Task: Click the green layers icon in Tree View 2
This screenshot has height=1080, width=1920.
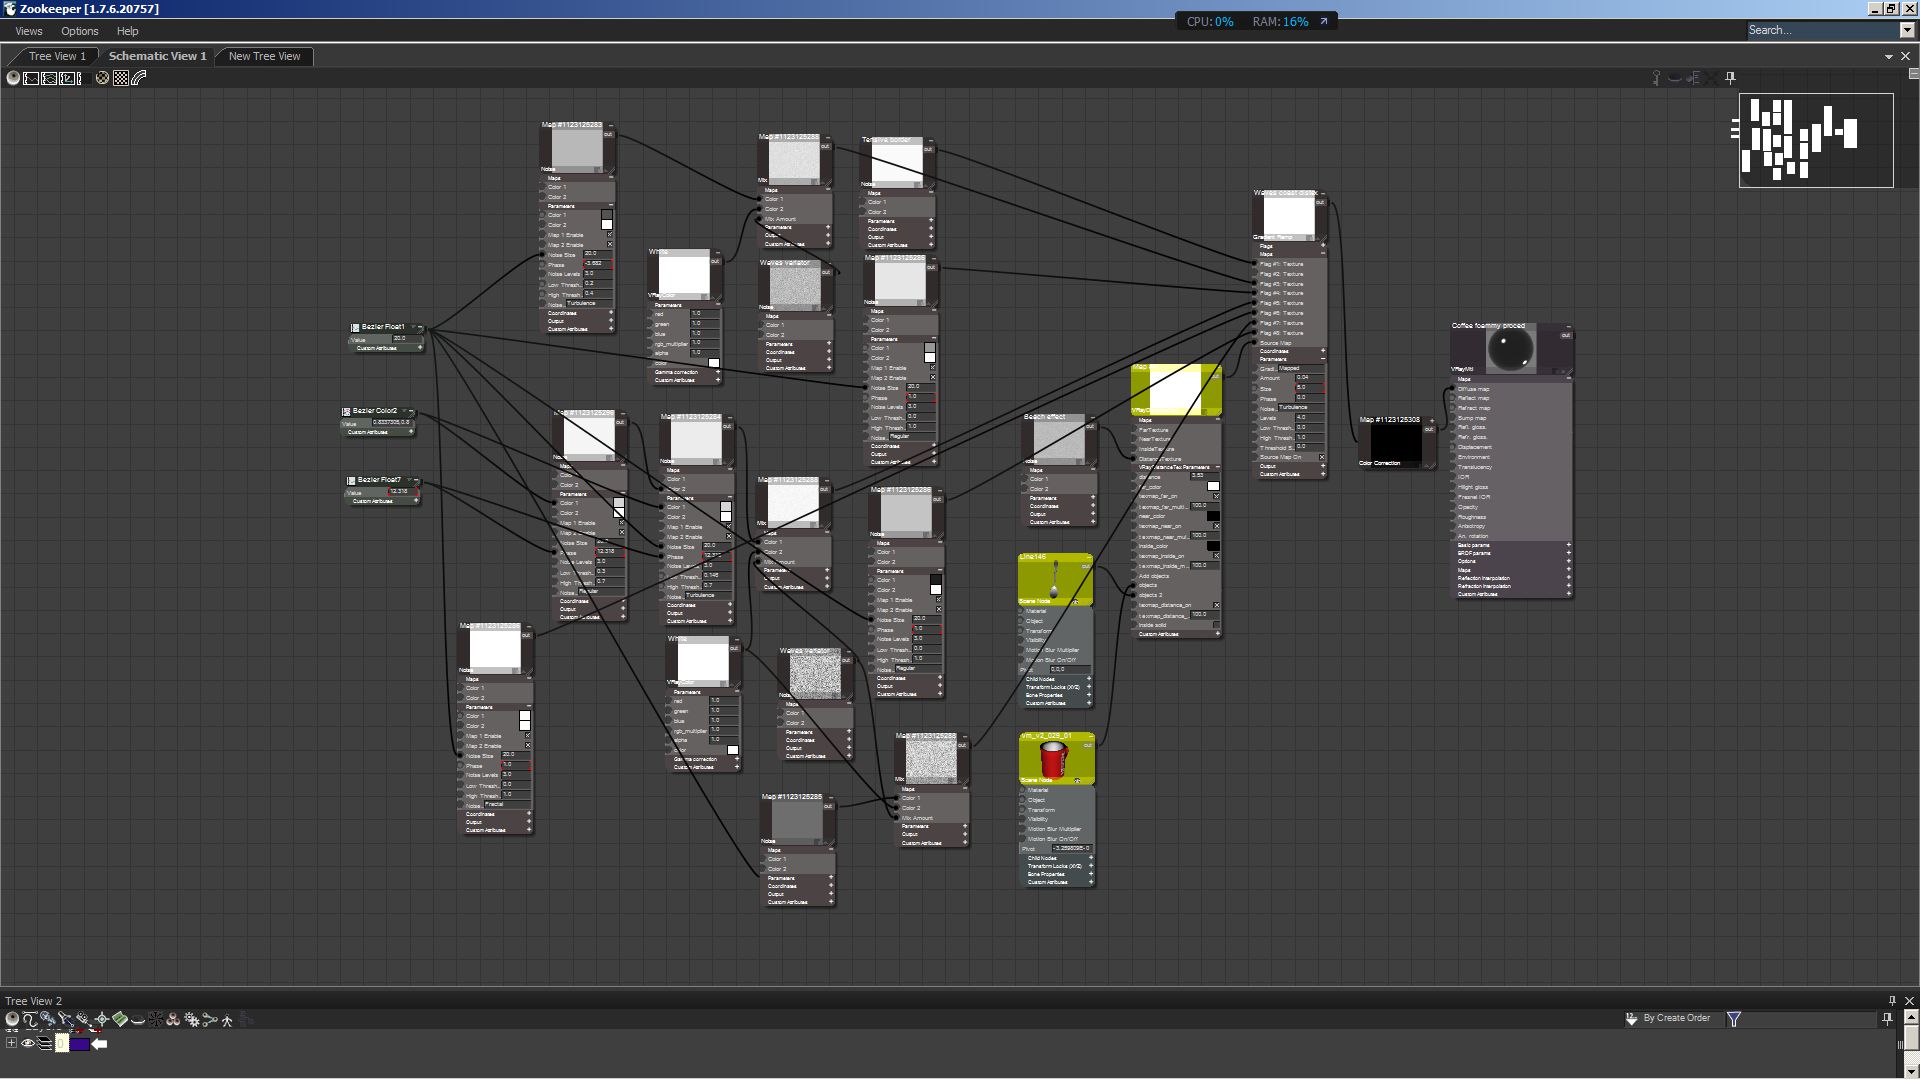Action: [x=120, y=1019]
